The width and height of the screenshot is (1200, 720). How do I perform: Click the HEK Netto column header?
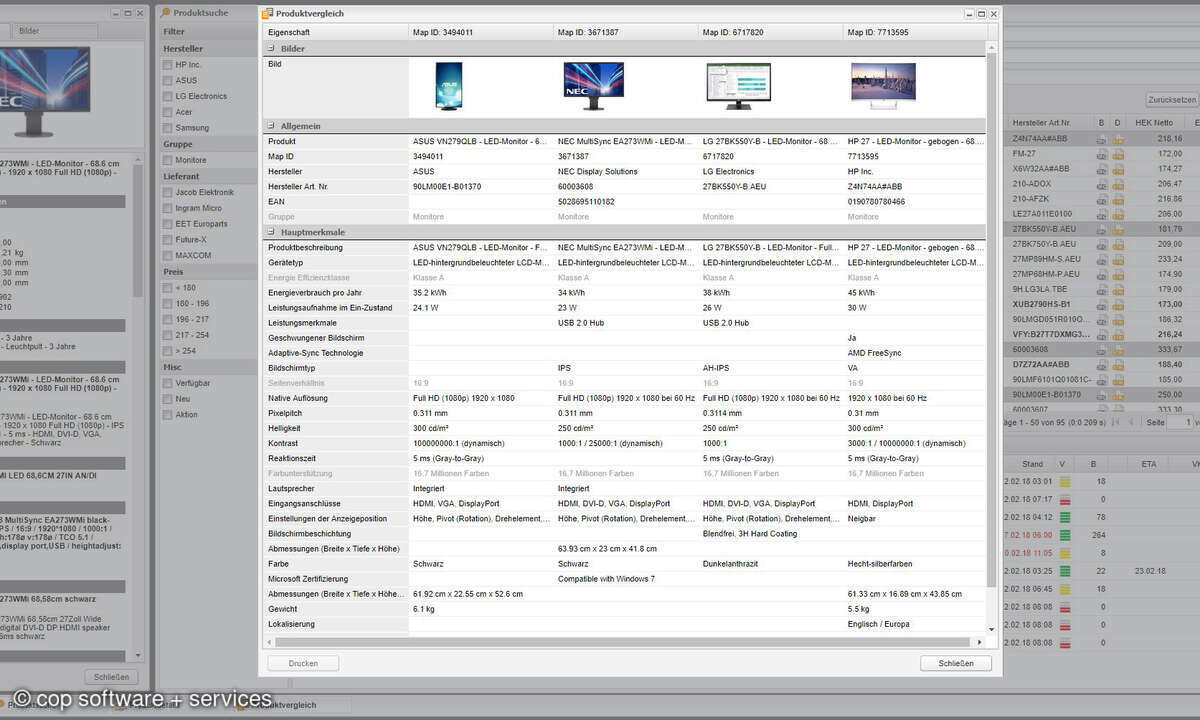(x=1154, y=123)
